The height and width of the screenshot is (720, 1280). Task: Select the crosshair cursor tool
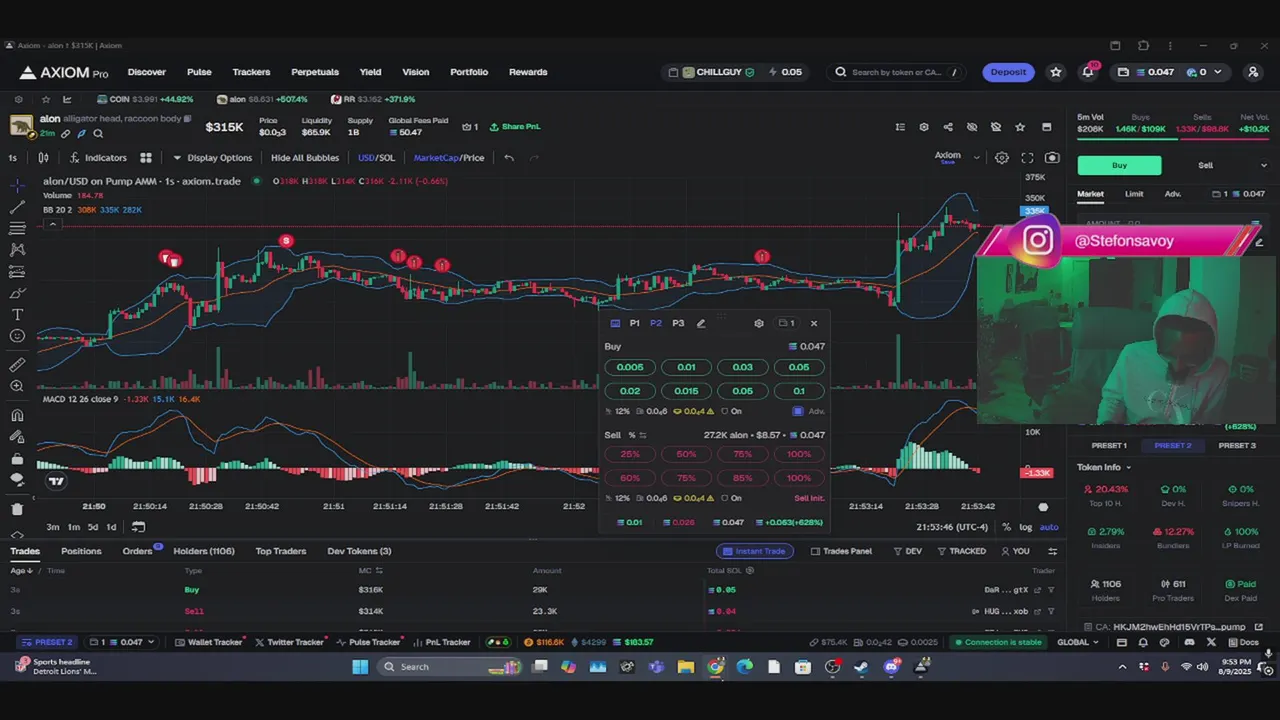[x=17, y=186]
